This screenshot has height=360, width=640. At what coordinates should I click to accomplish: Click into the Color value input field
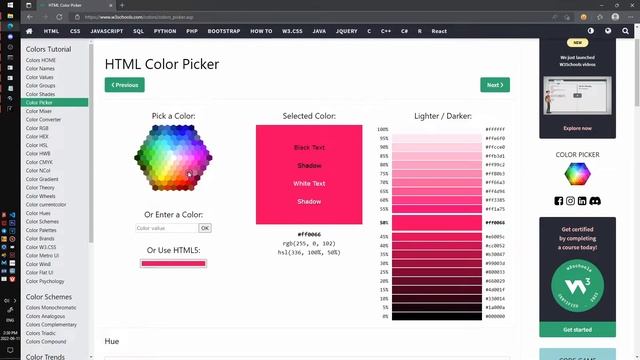167,228
